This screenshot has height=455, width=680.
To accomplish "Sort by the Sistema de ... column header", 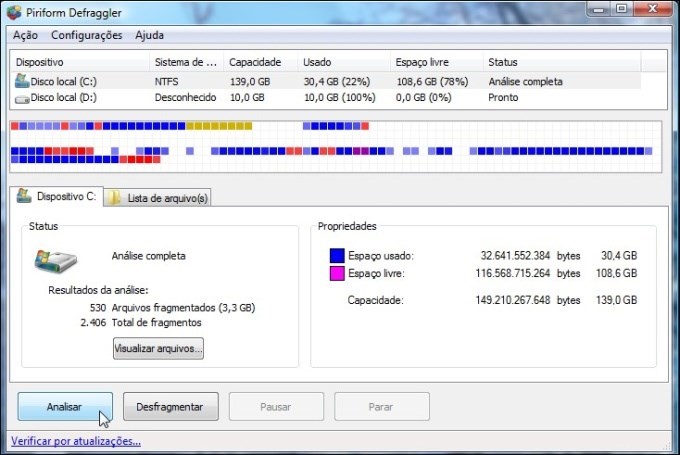I will [x=186, y=62].
